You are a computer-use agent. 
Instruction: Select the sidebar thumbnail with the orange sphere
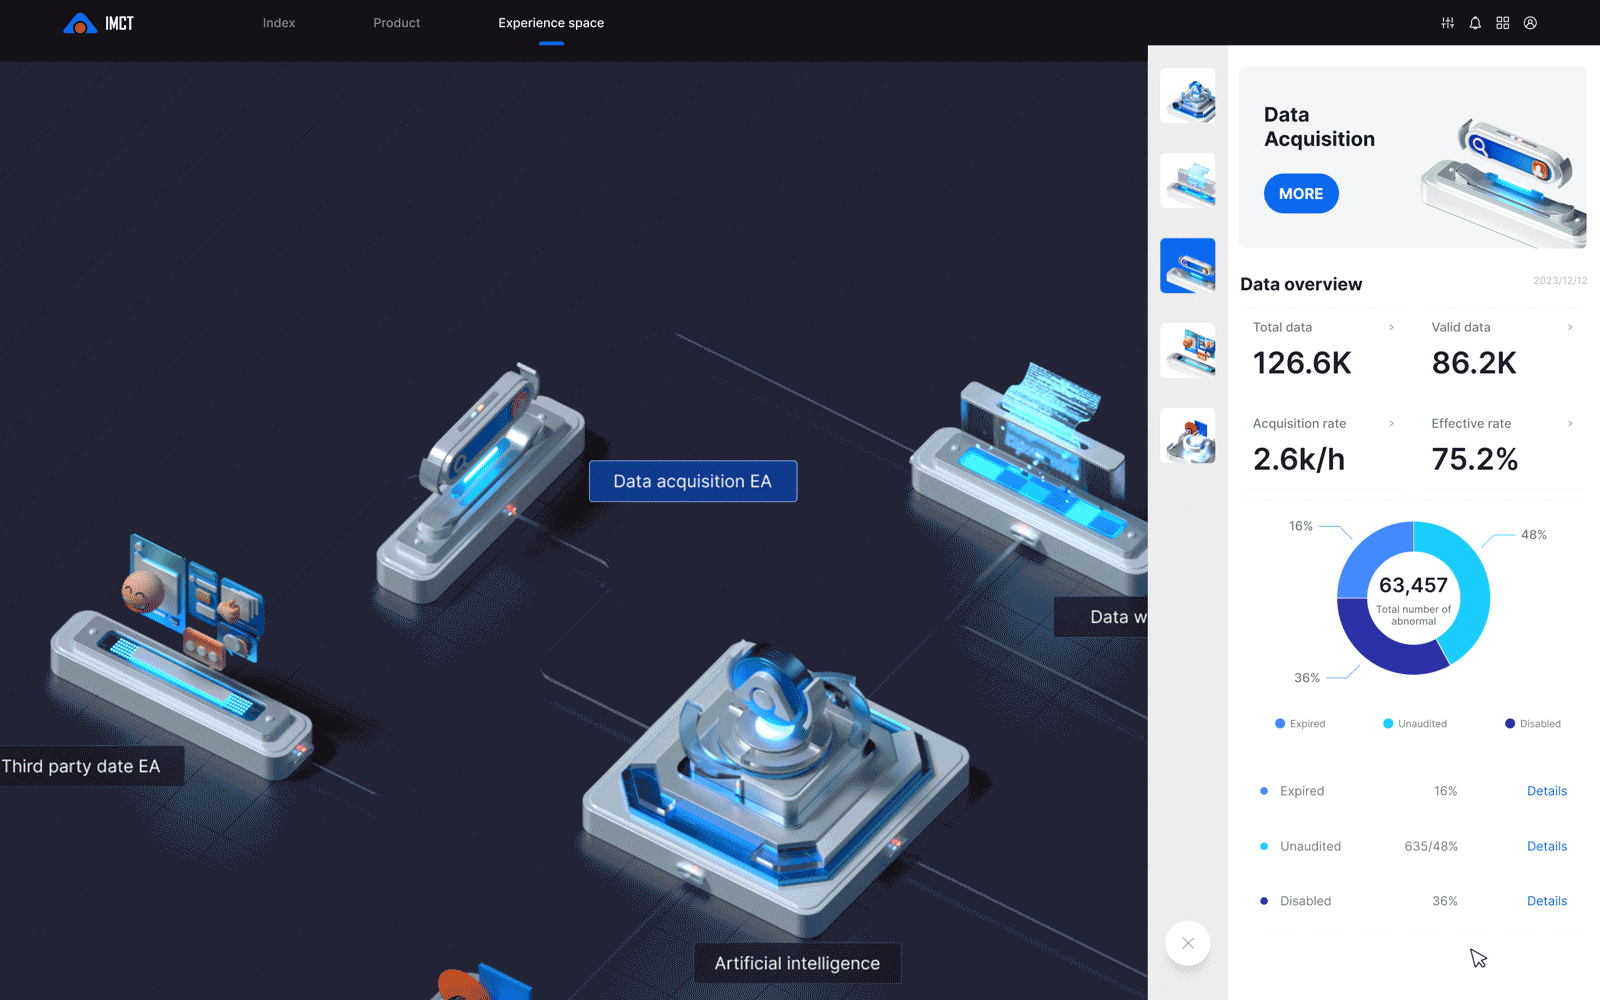1188,436
